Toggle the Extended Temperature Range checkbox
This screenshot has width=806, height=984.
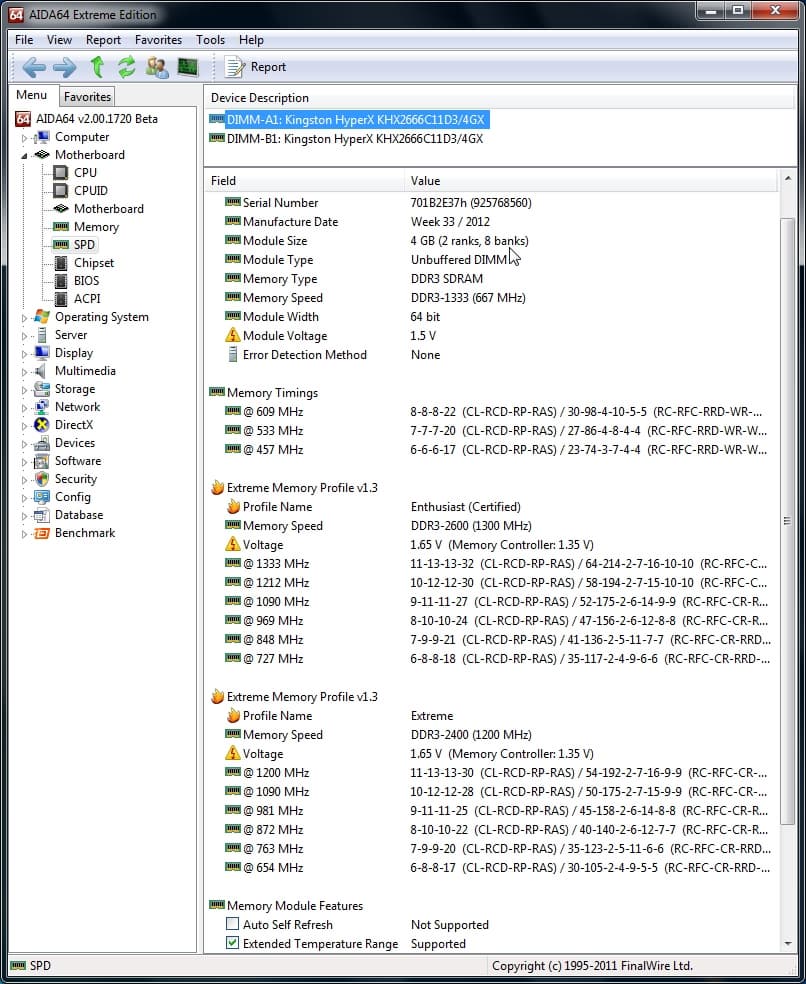pyautogui.click(x=232, y=943)
